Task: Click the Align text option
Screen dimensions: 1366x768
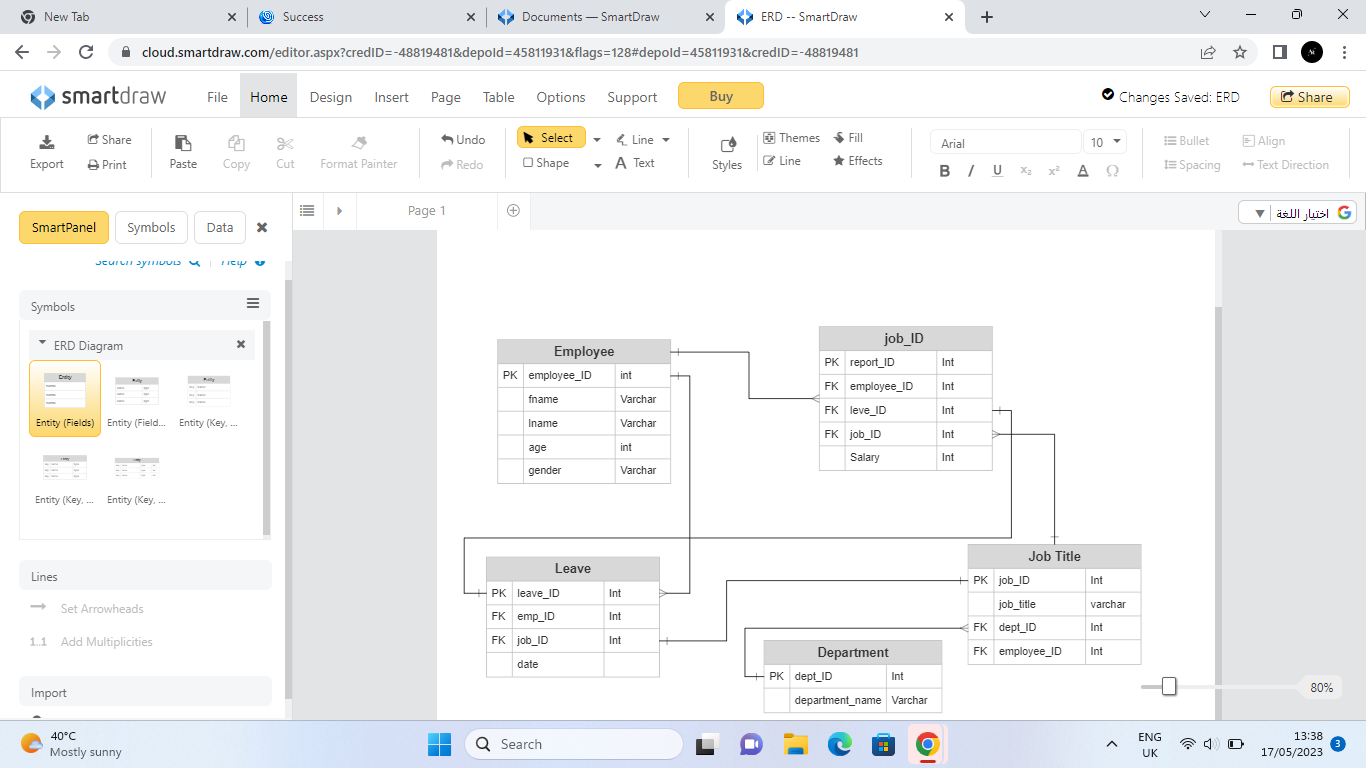Action: pyautogui.click(x=1264, y=141)
